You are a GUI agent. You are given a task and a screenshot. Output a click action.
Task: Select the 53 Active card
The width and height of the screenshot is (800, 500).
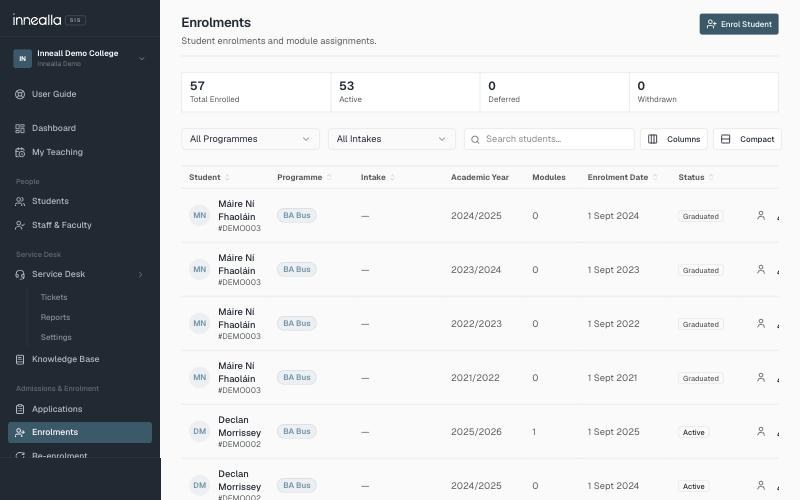click(405, 92)
